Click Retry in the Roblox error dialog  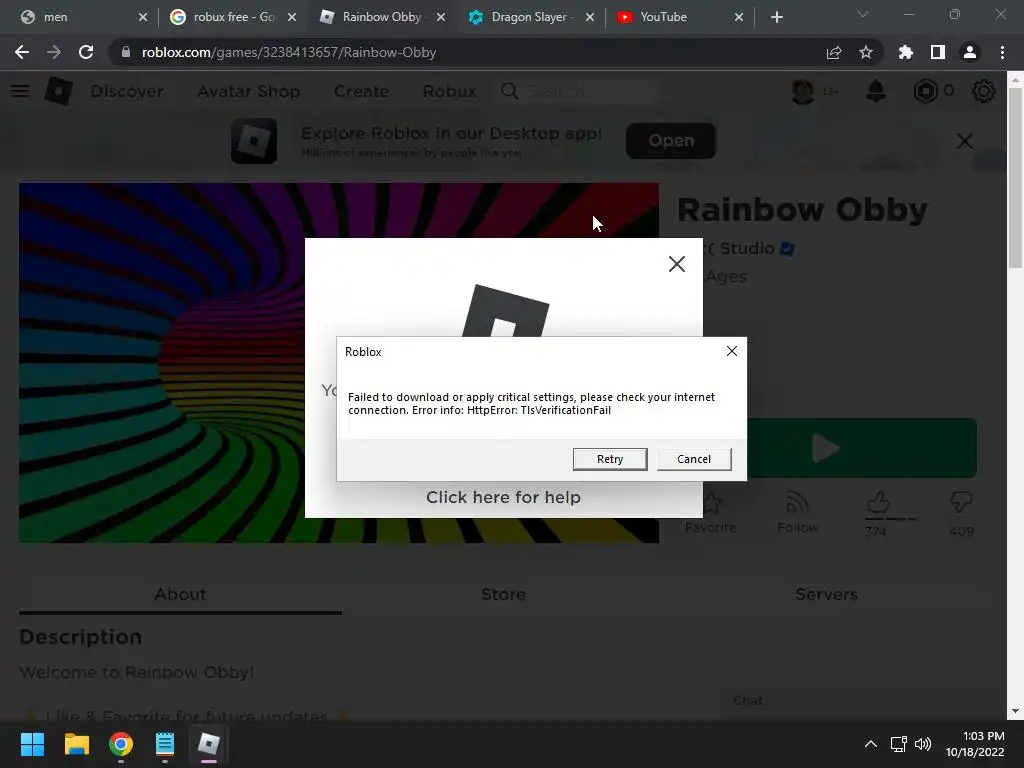tap(610, 459)
